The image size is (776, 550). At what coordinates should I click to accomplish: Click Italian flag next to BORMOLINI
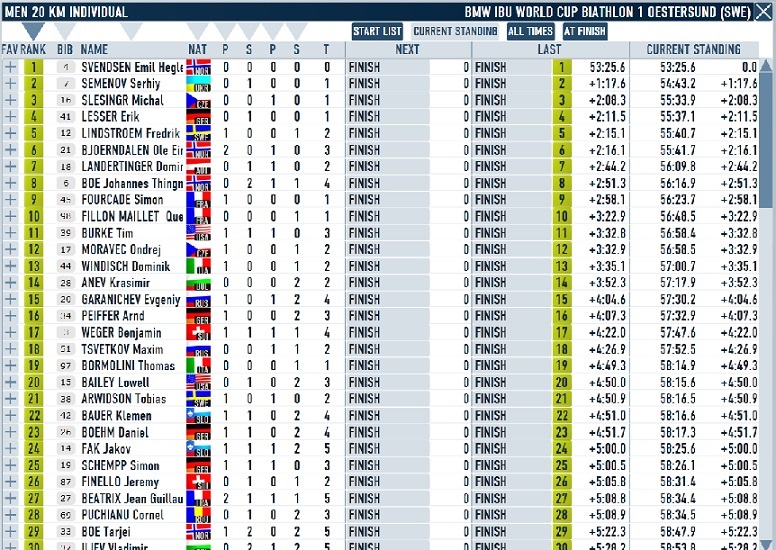pyautogui.click(x=198, y=365)
